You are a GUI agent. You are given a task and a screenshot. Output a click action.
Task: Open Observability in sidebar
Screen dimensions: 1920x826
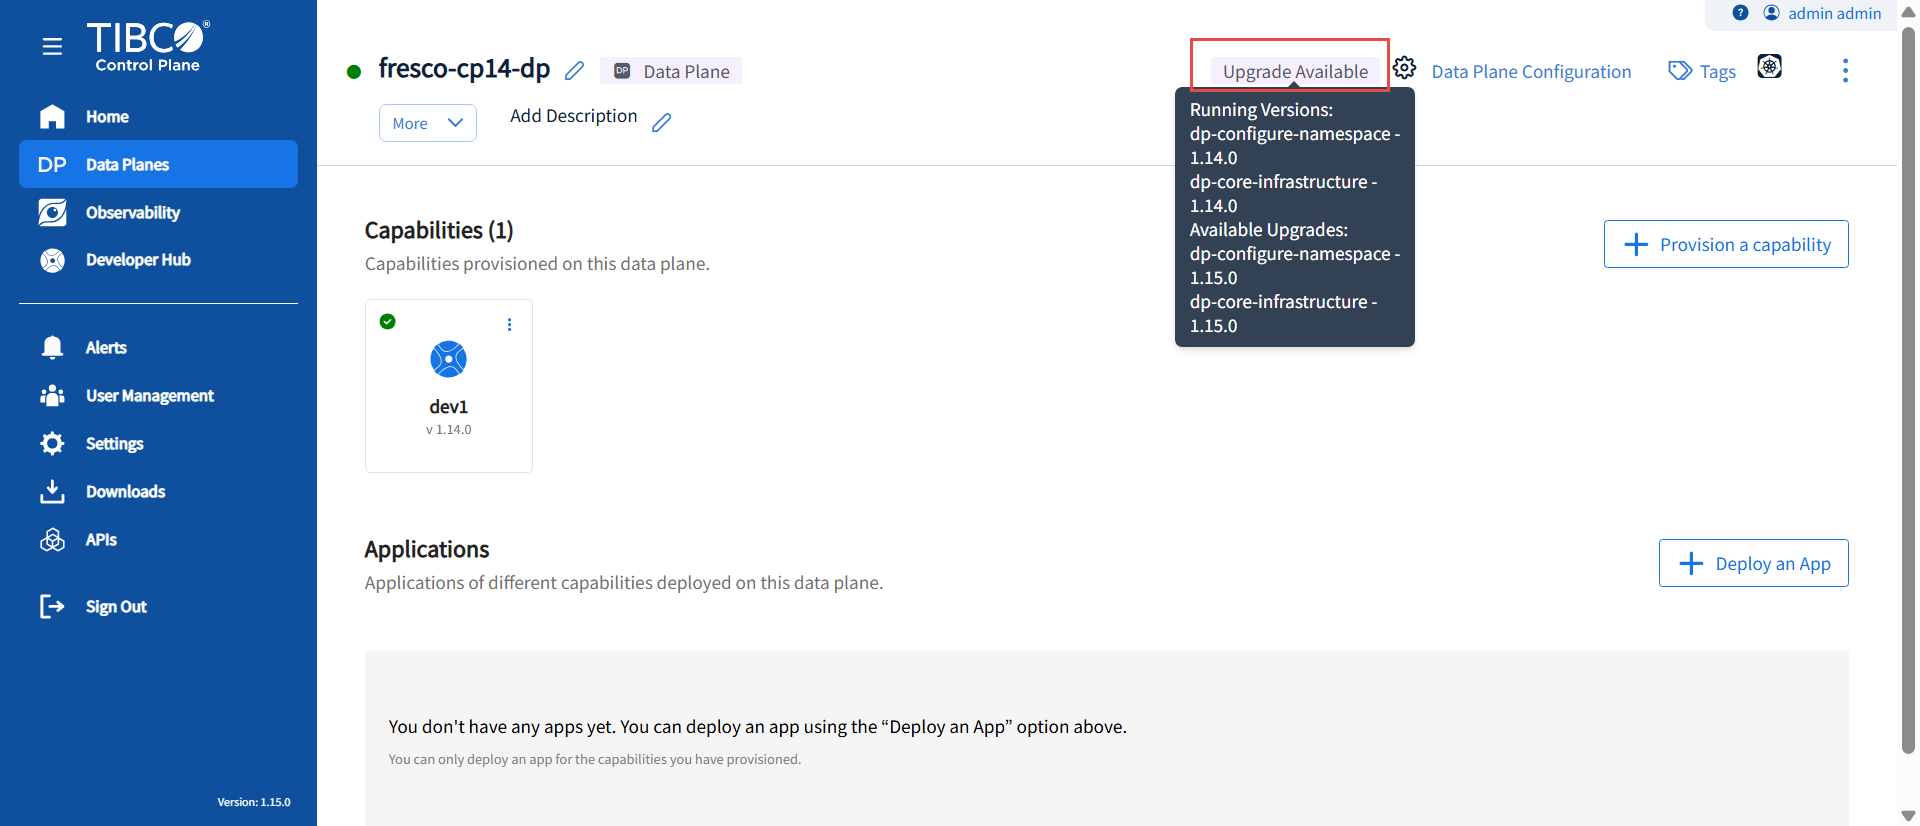[158, 212]
